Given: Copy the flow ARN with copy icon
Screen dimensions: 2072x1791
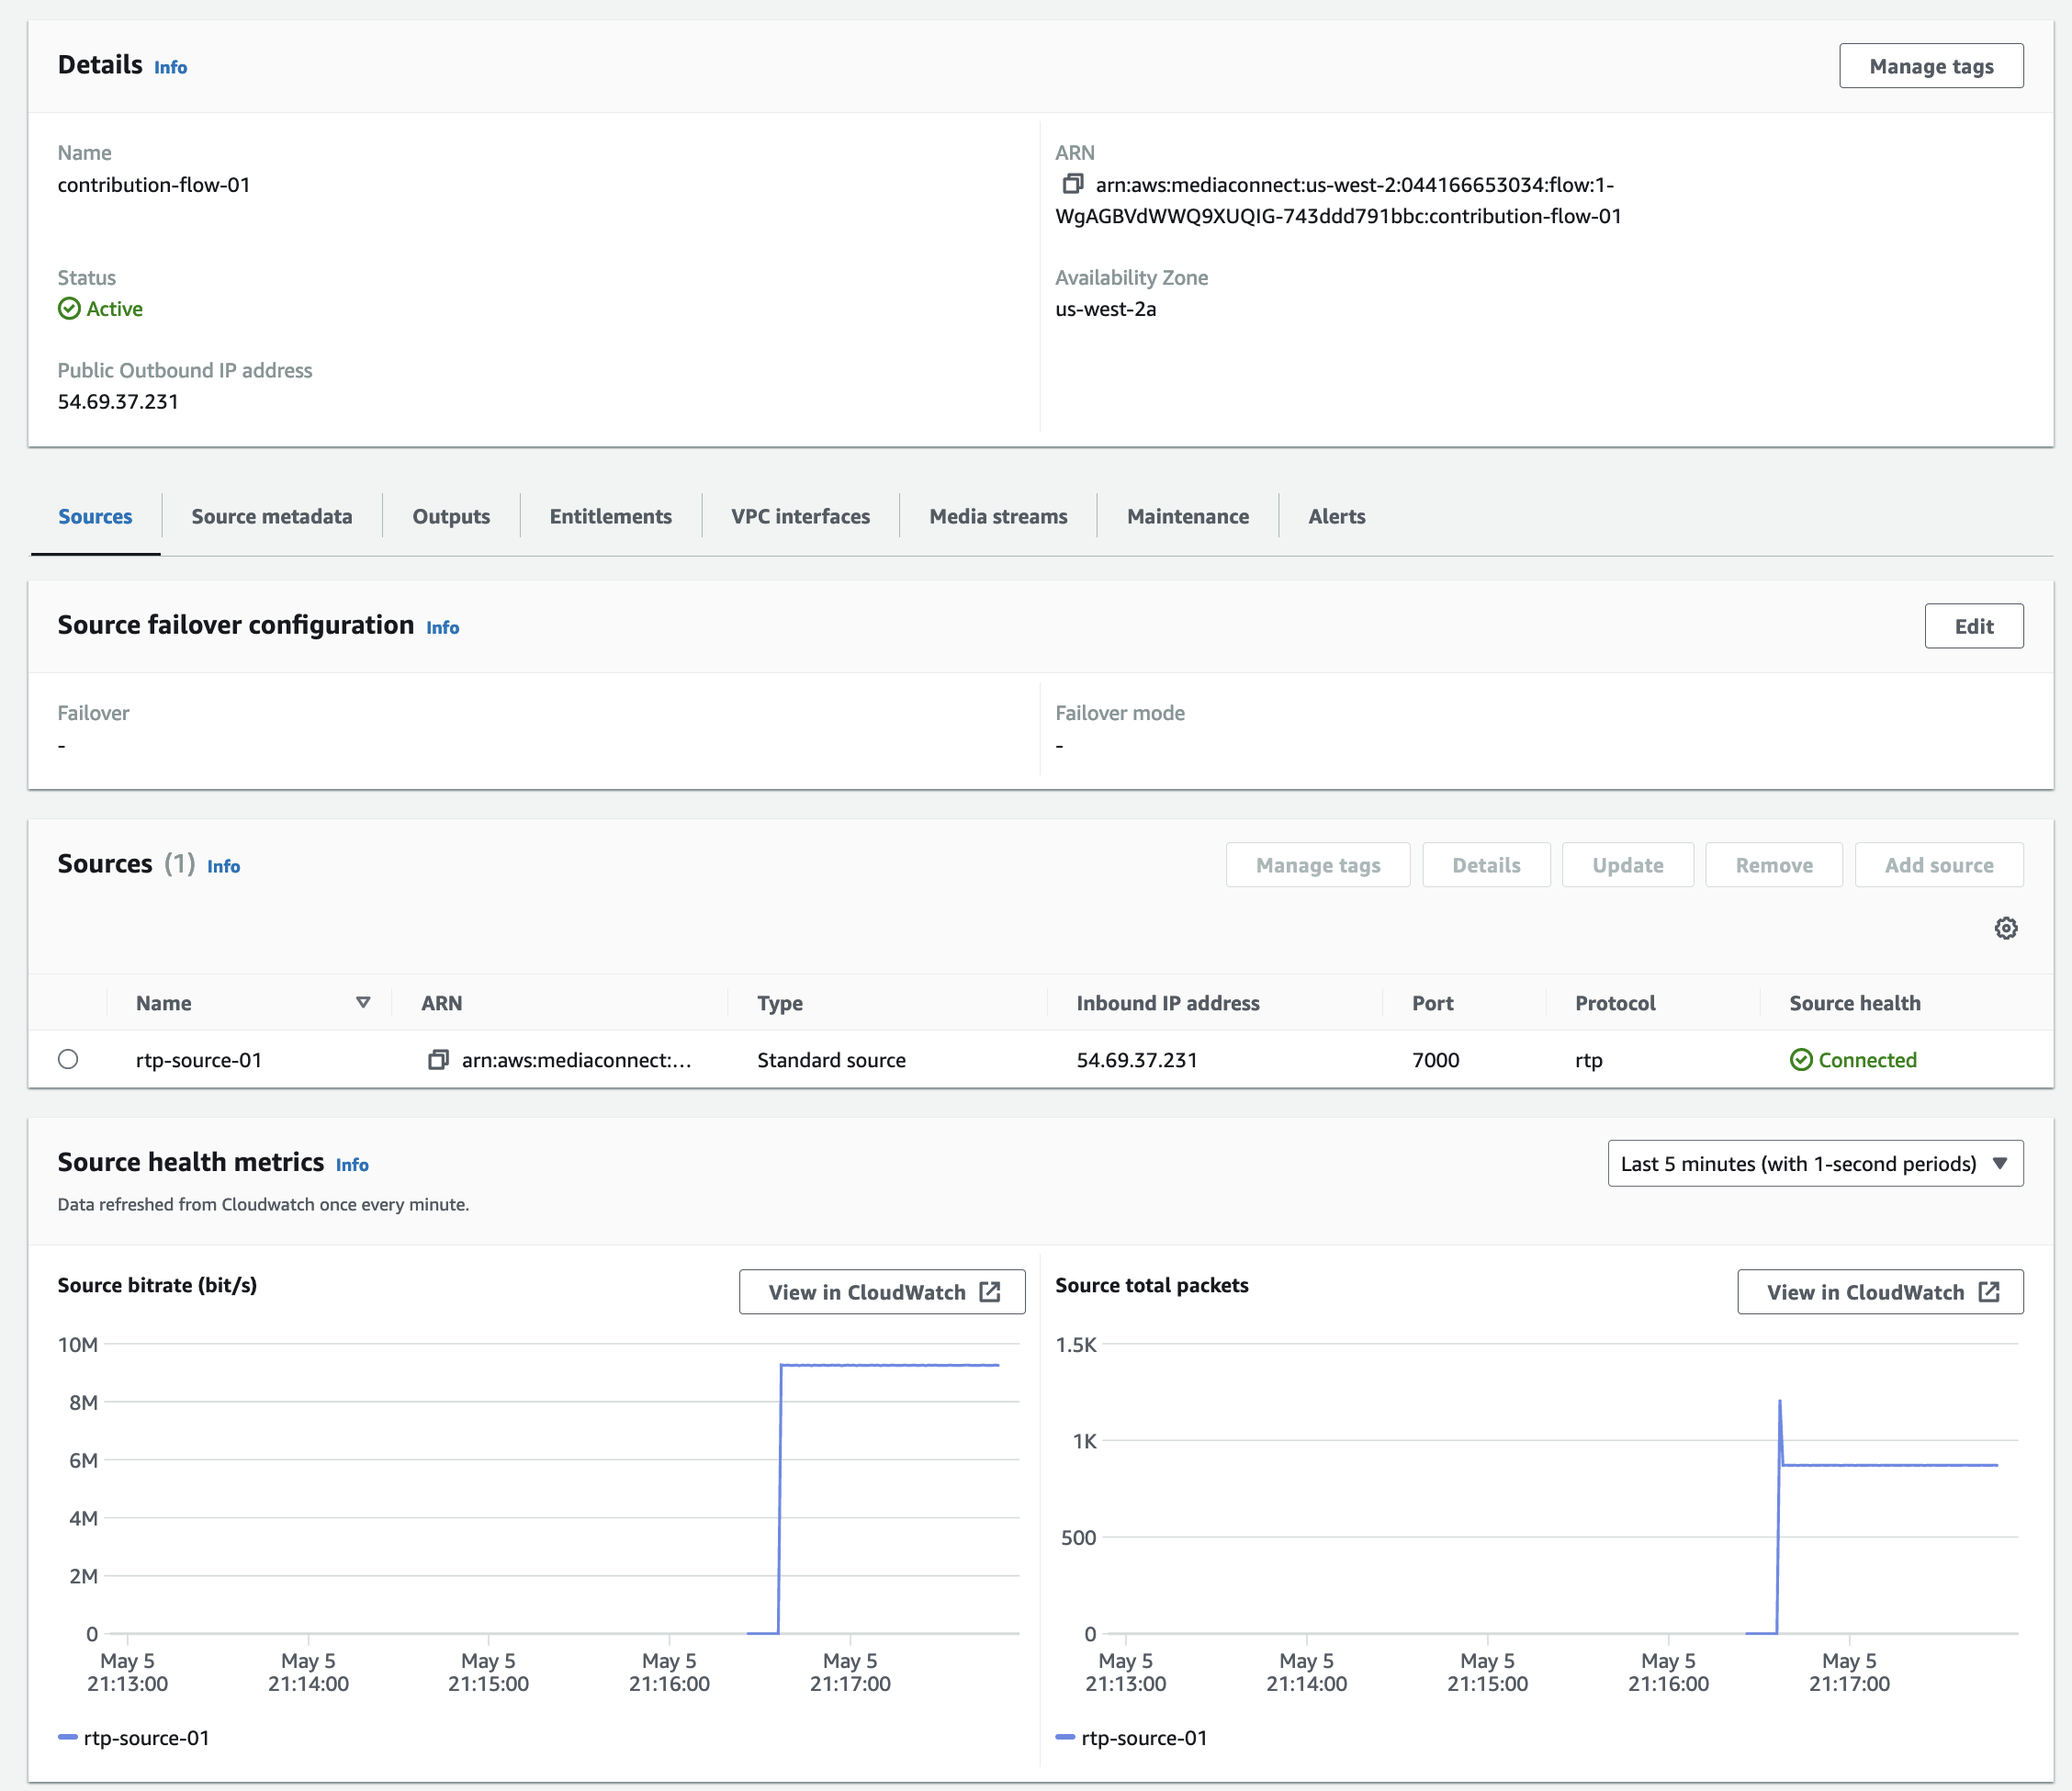Looking at the screenshot, I should pyautogui.click(x=1072, y=184).
